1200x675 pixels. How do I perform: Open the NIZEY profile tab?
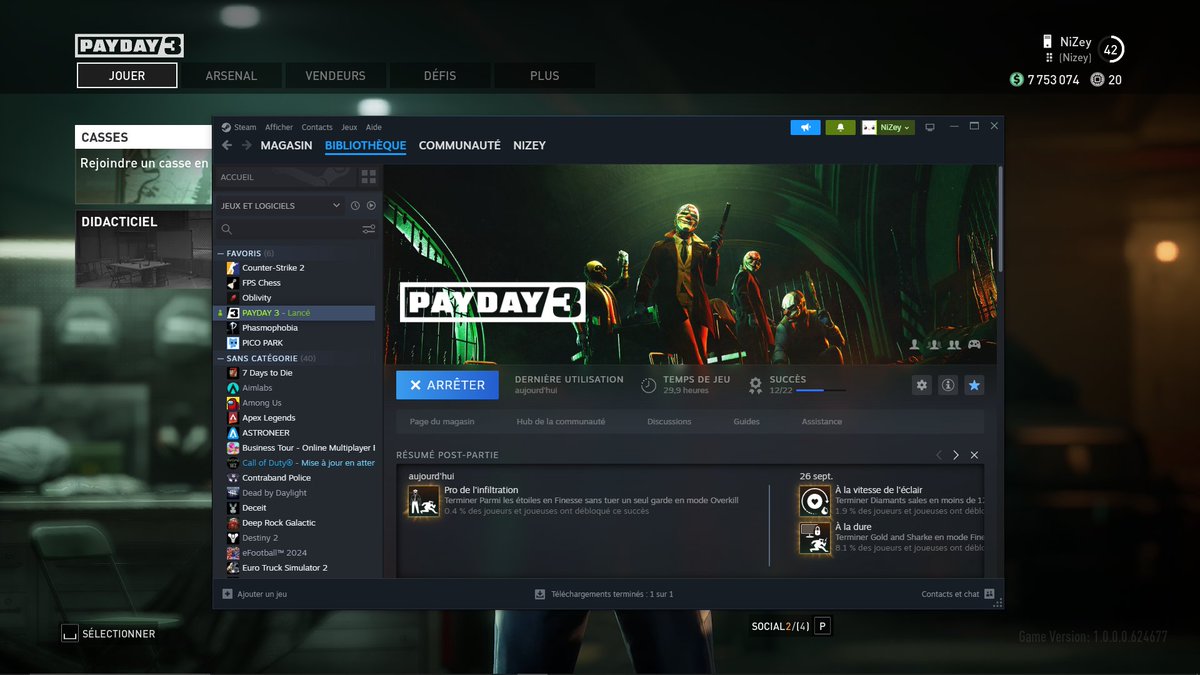(530, 145)
